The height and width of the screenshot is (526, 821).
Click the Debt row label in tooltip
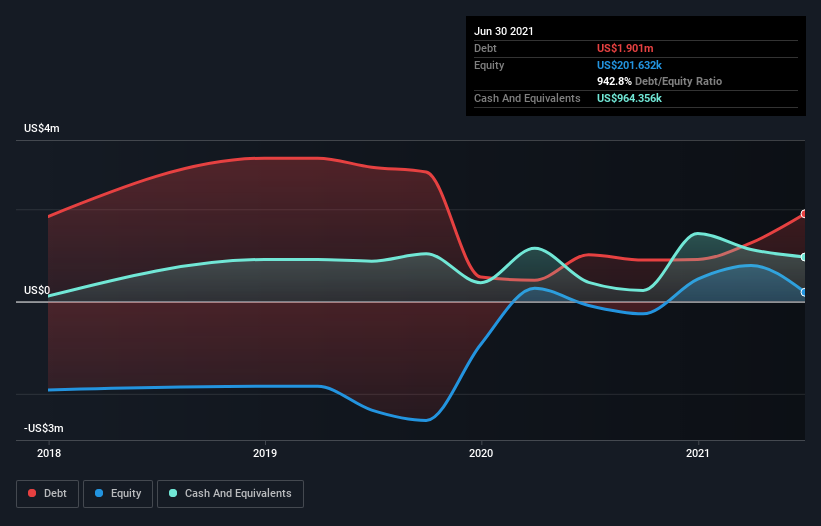coord(485,48)
